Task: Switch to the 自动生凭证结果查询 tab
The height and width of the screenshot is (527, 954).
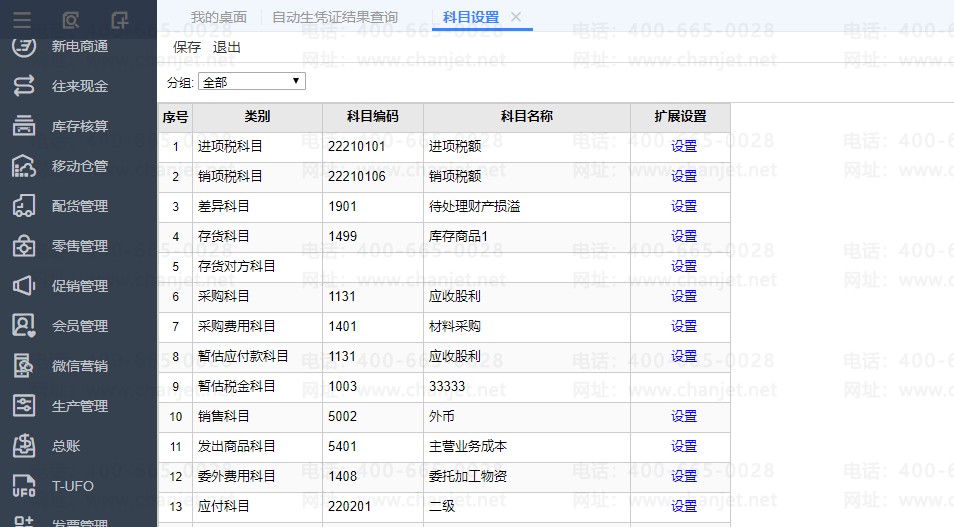Action: pyautogui.click(x=334, y=17)
